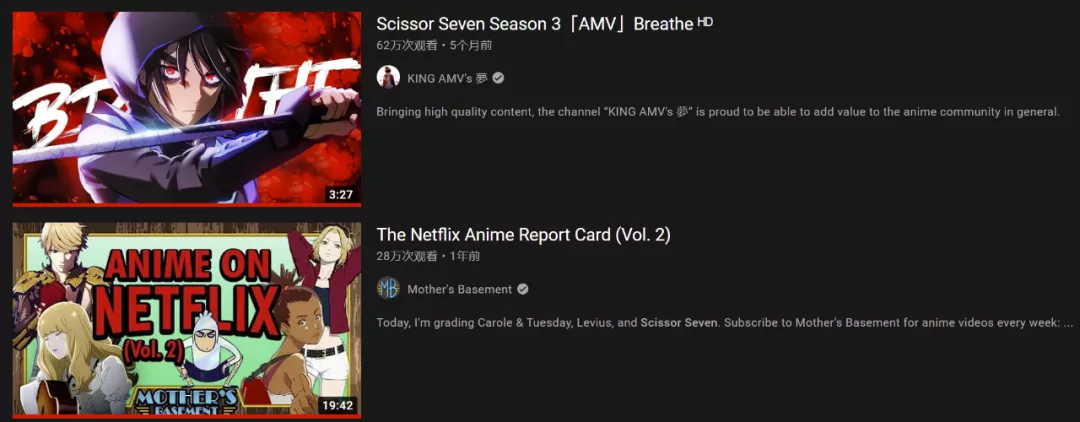Image resolution: width=1080 pixels, height=422 pixels.
Task: Click the 19:42 duration badge
Action: point(337,405)
